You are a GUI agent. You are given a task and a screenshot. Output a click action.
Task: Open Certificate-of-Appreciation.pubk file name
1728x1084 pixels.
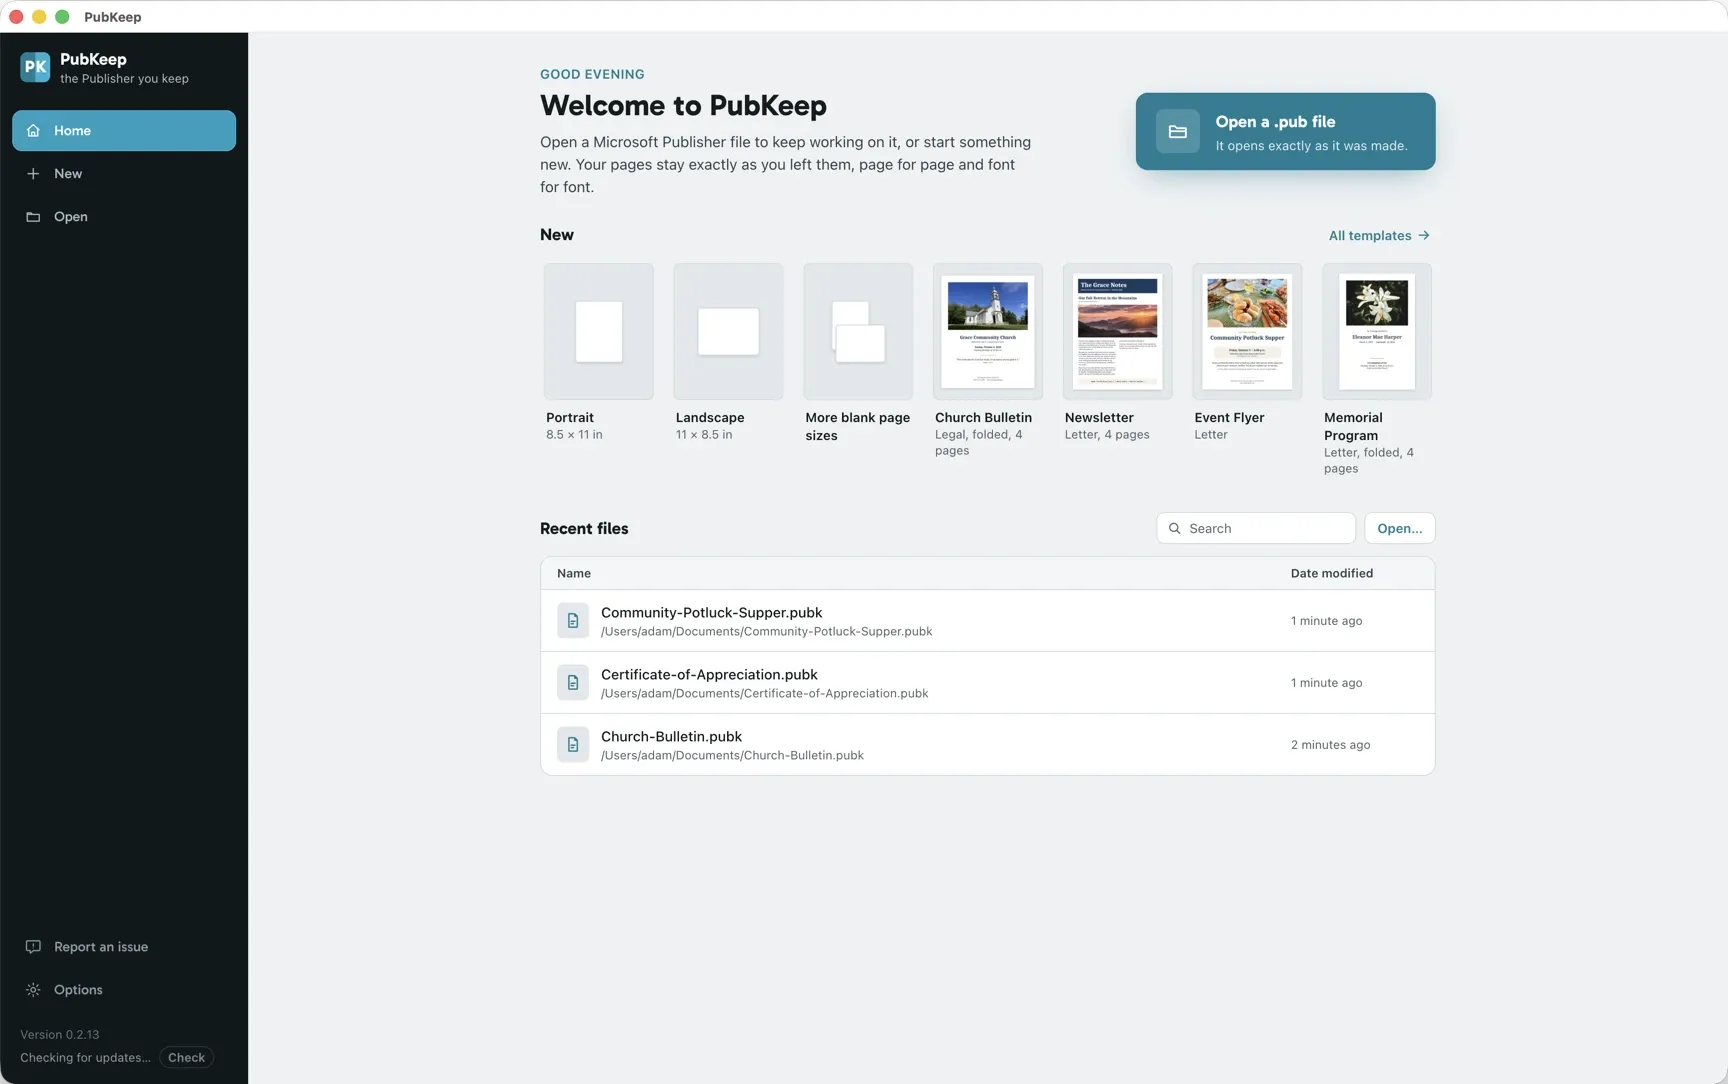[709, 675]
